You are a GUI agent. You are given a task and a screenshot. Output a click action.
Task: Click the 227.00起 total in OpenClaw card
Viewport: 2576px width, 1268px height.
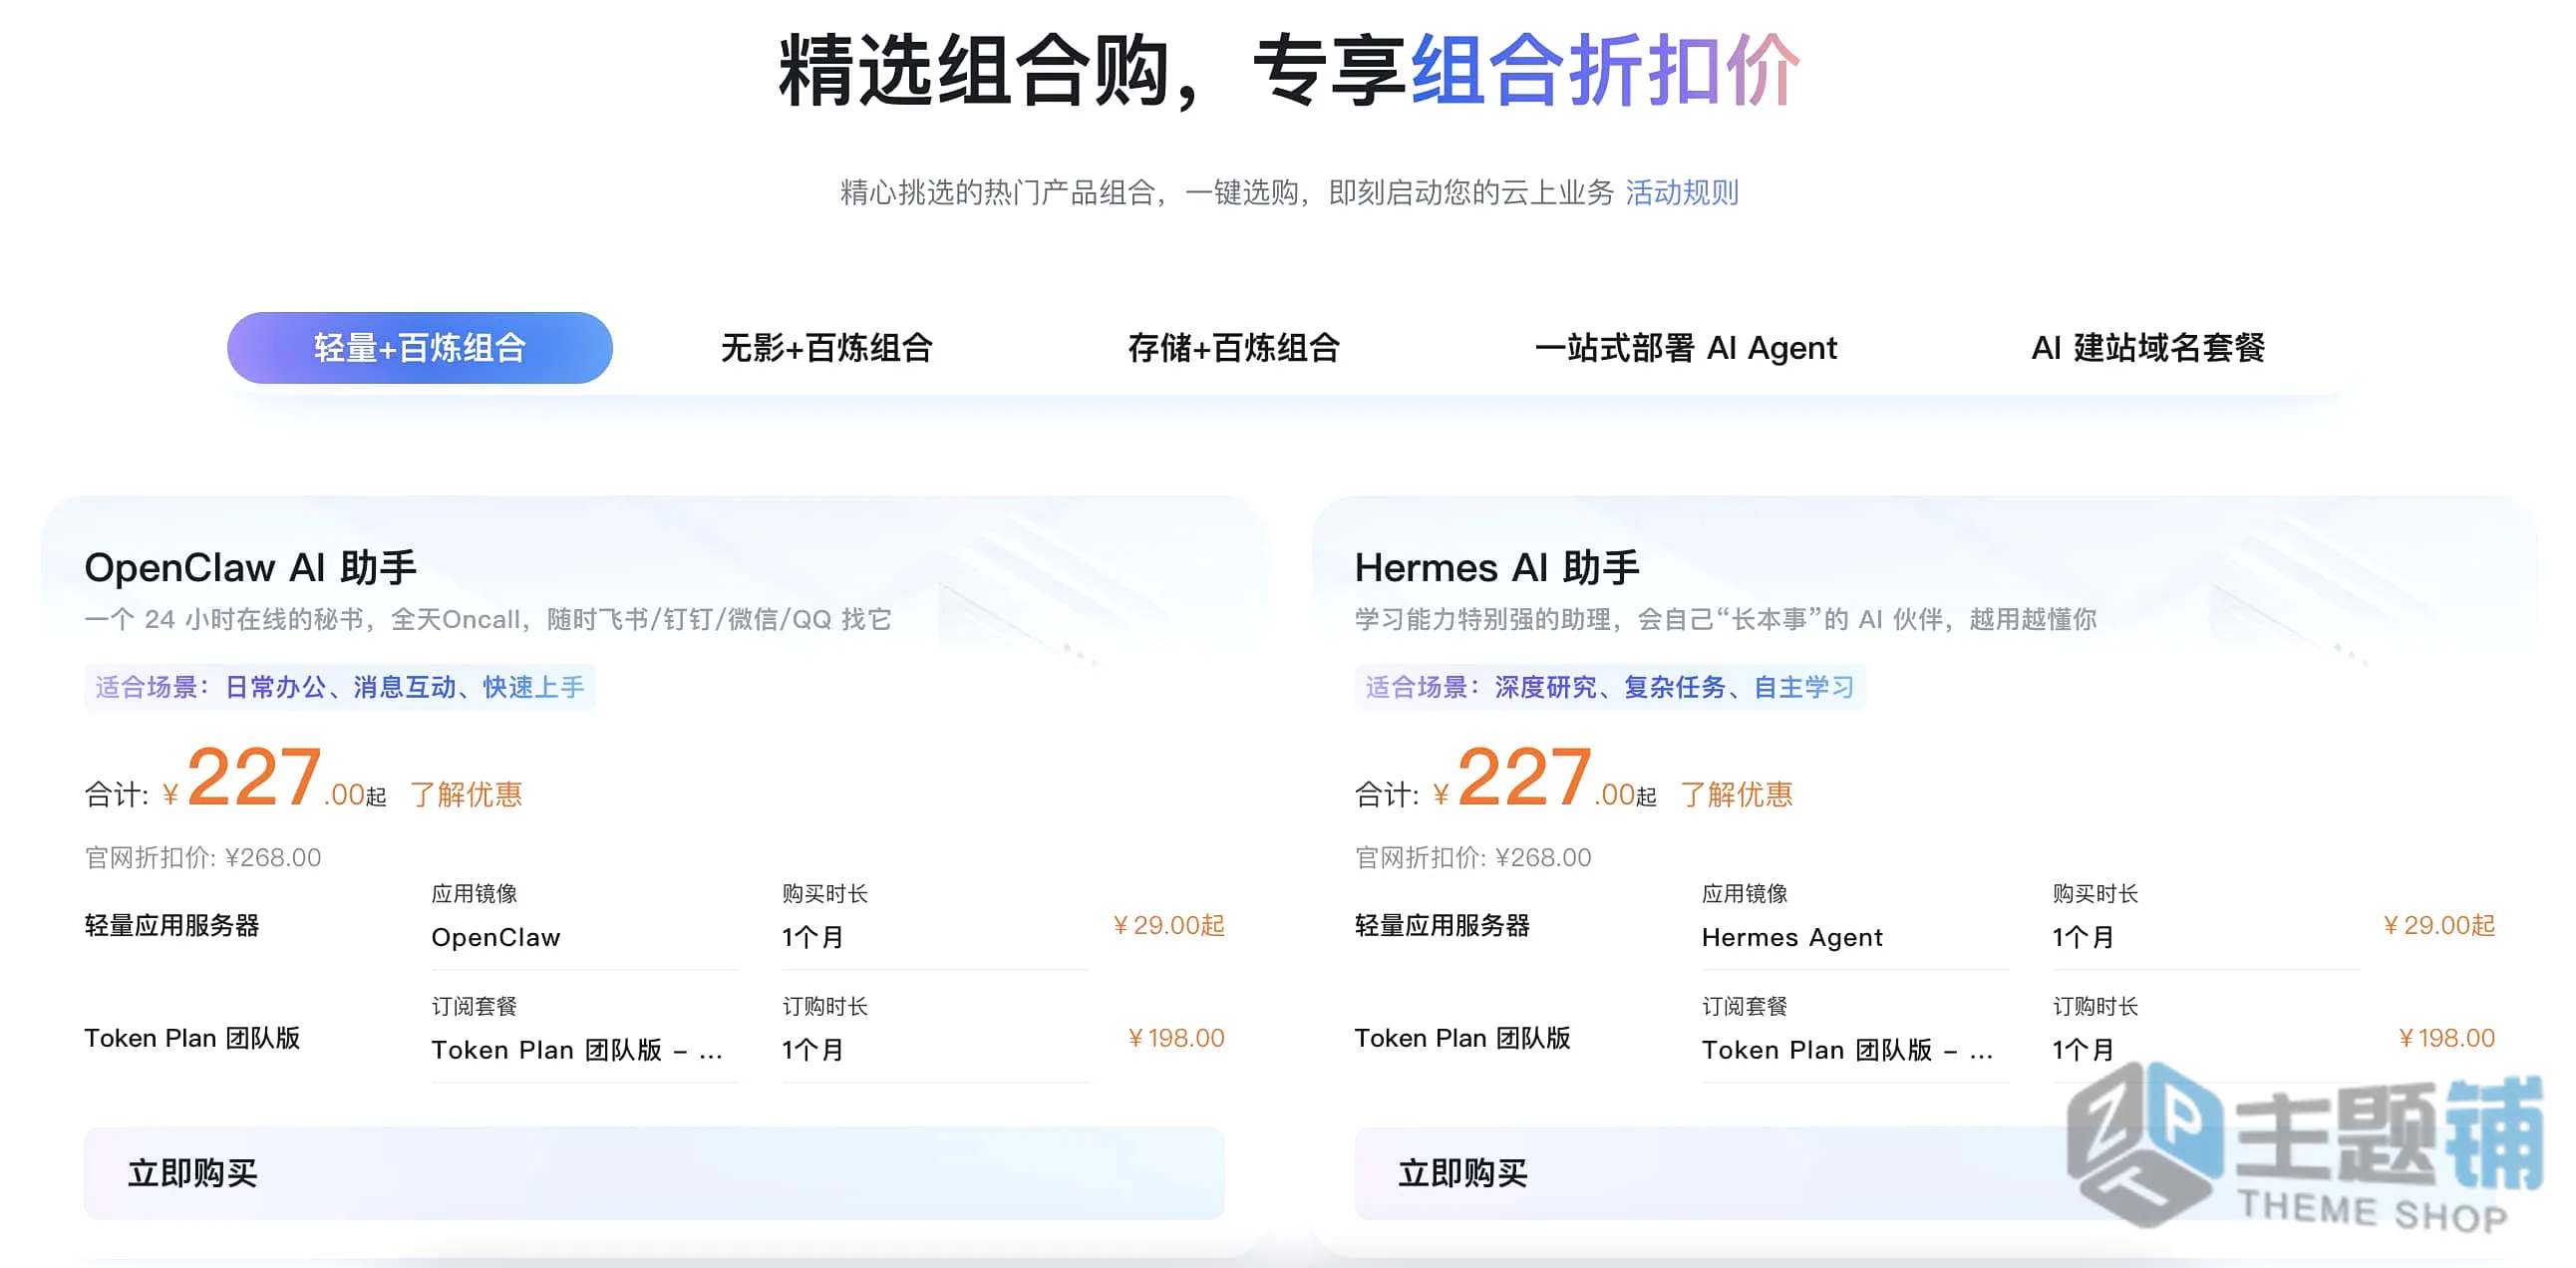275,778
